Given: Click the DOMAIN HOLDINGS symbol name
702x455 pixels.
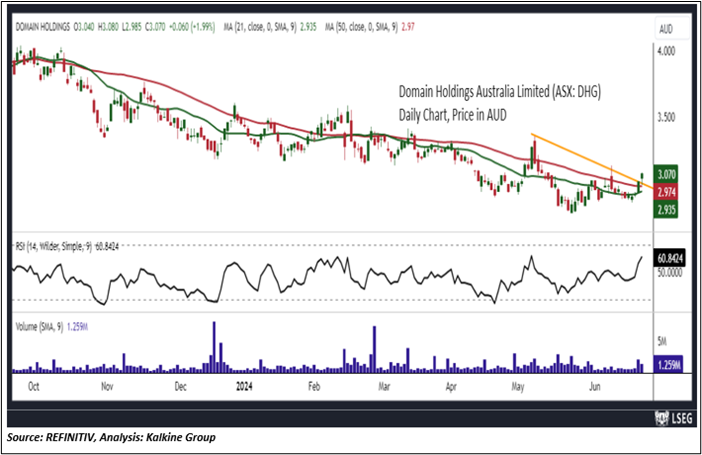Looking at the screenshot, I should (x=43, y=27).
